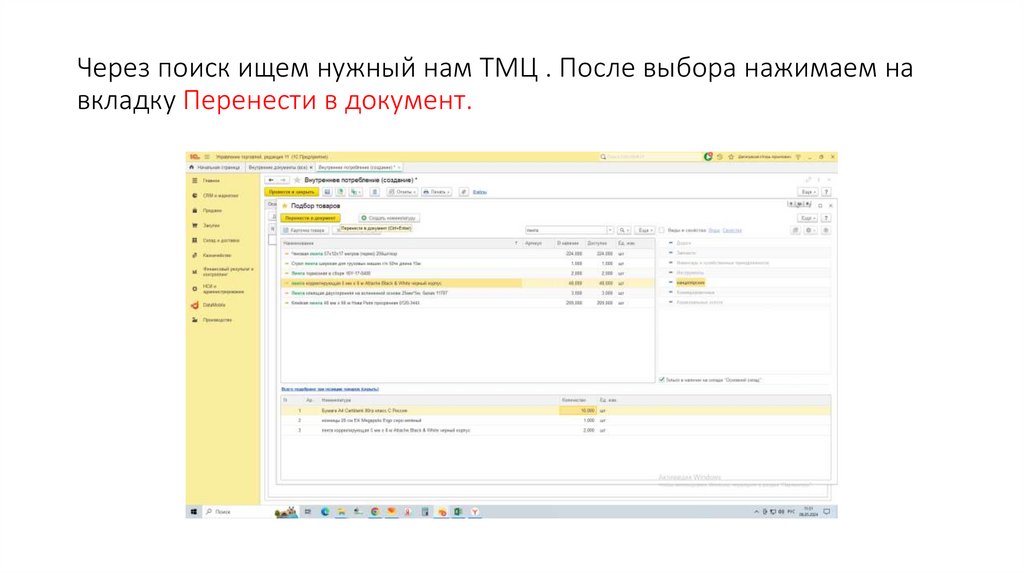Screen dimensions: 1024x574
Task: Open the DataMobile sidebar section
Action: 214,305
